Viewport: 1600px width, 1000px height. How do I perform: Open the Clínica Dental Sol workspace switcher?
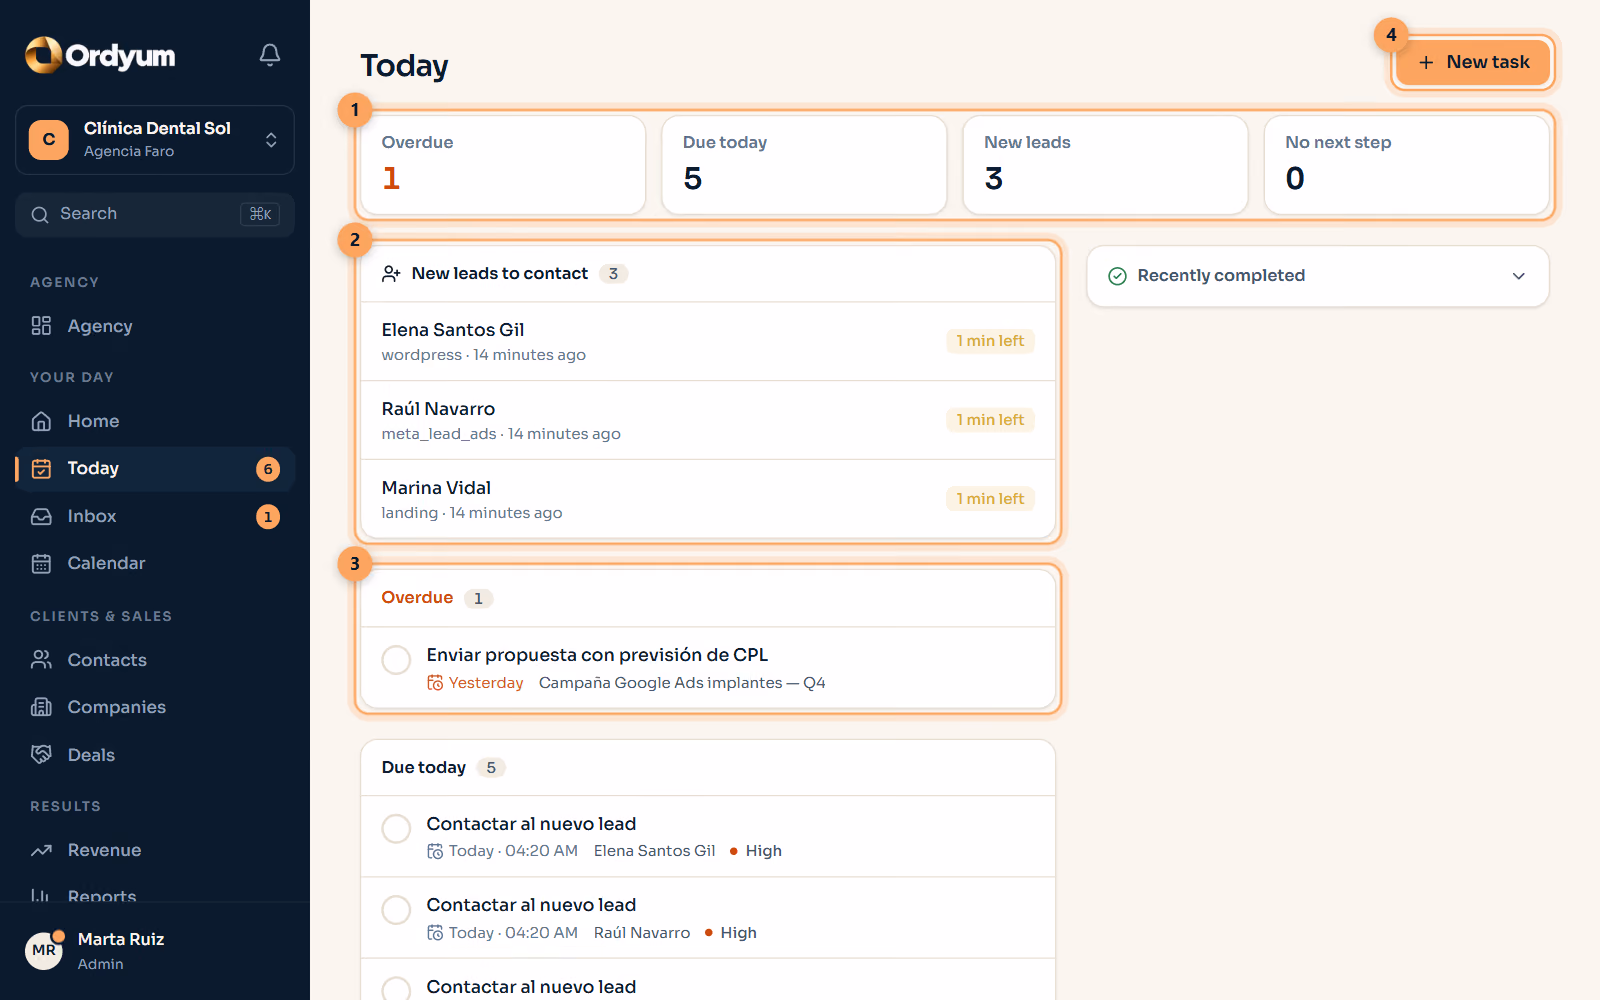tap(155, 140)
